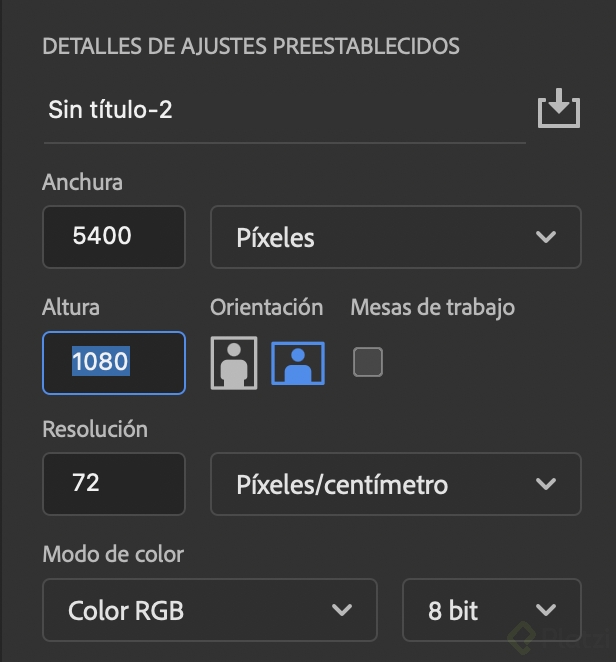Click the chevron arrow beside Color RGB
The width and height of the screenshot is (616, 662).
(x=342, y=609)
